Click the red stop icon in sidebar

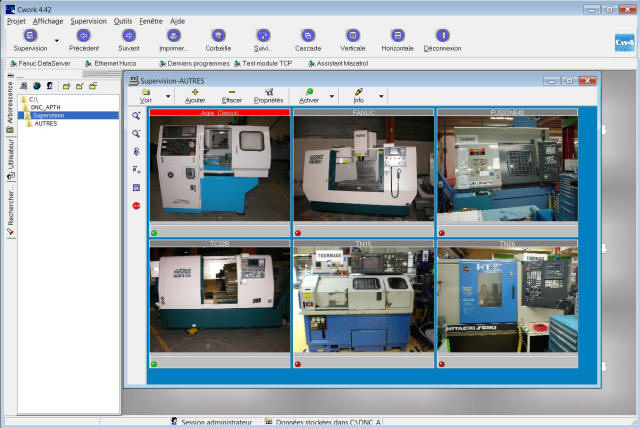(136, 205)
